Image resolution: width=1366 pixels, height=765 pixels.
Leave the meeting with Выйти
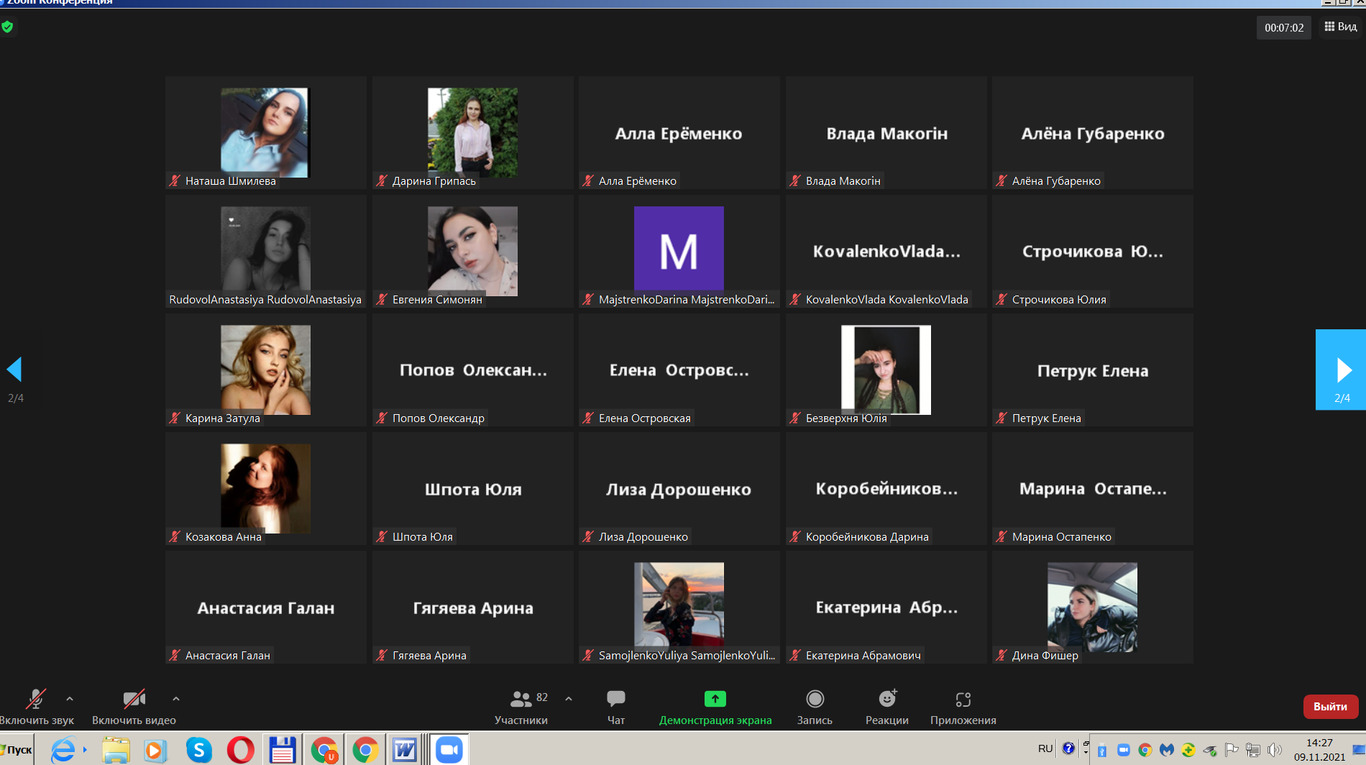click(x=1330, y=706)
